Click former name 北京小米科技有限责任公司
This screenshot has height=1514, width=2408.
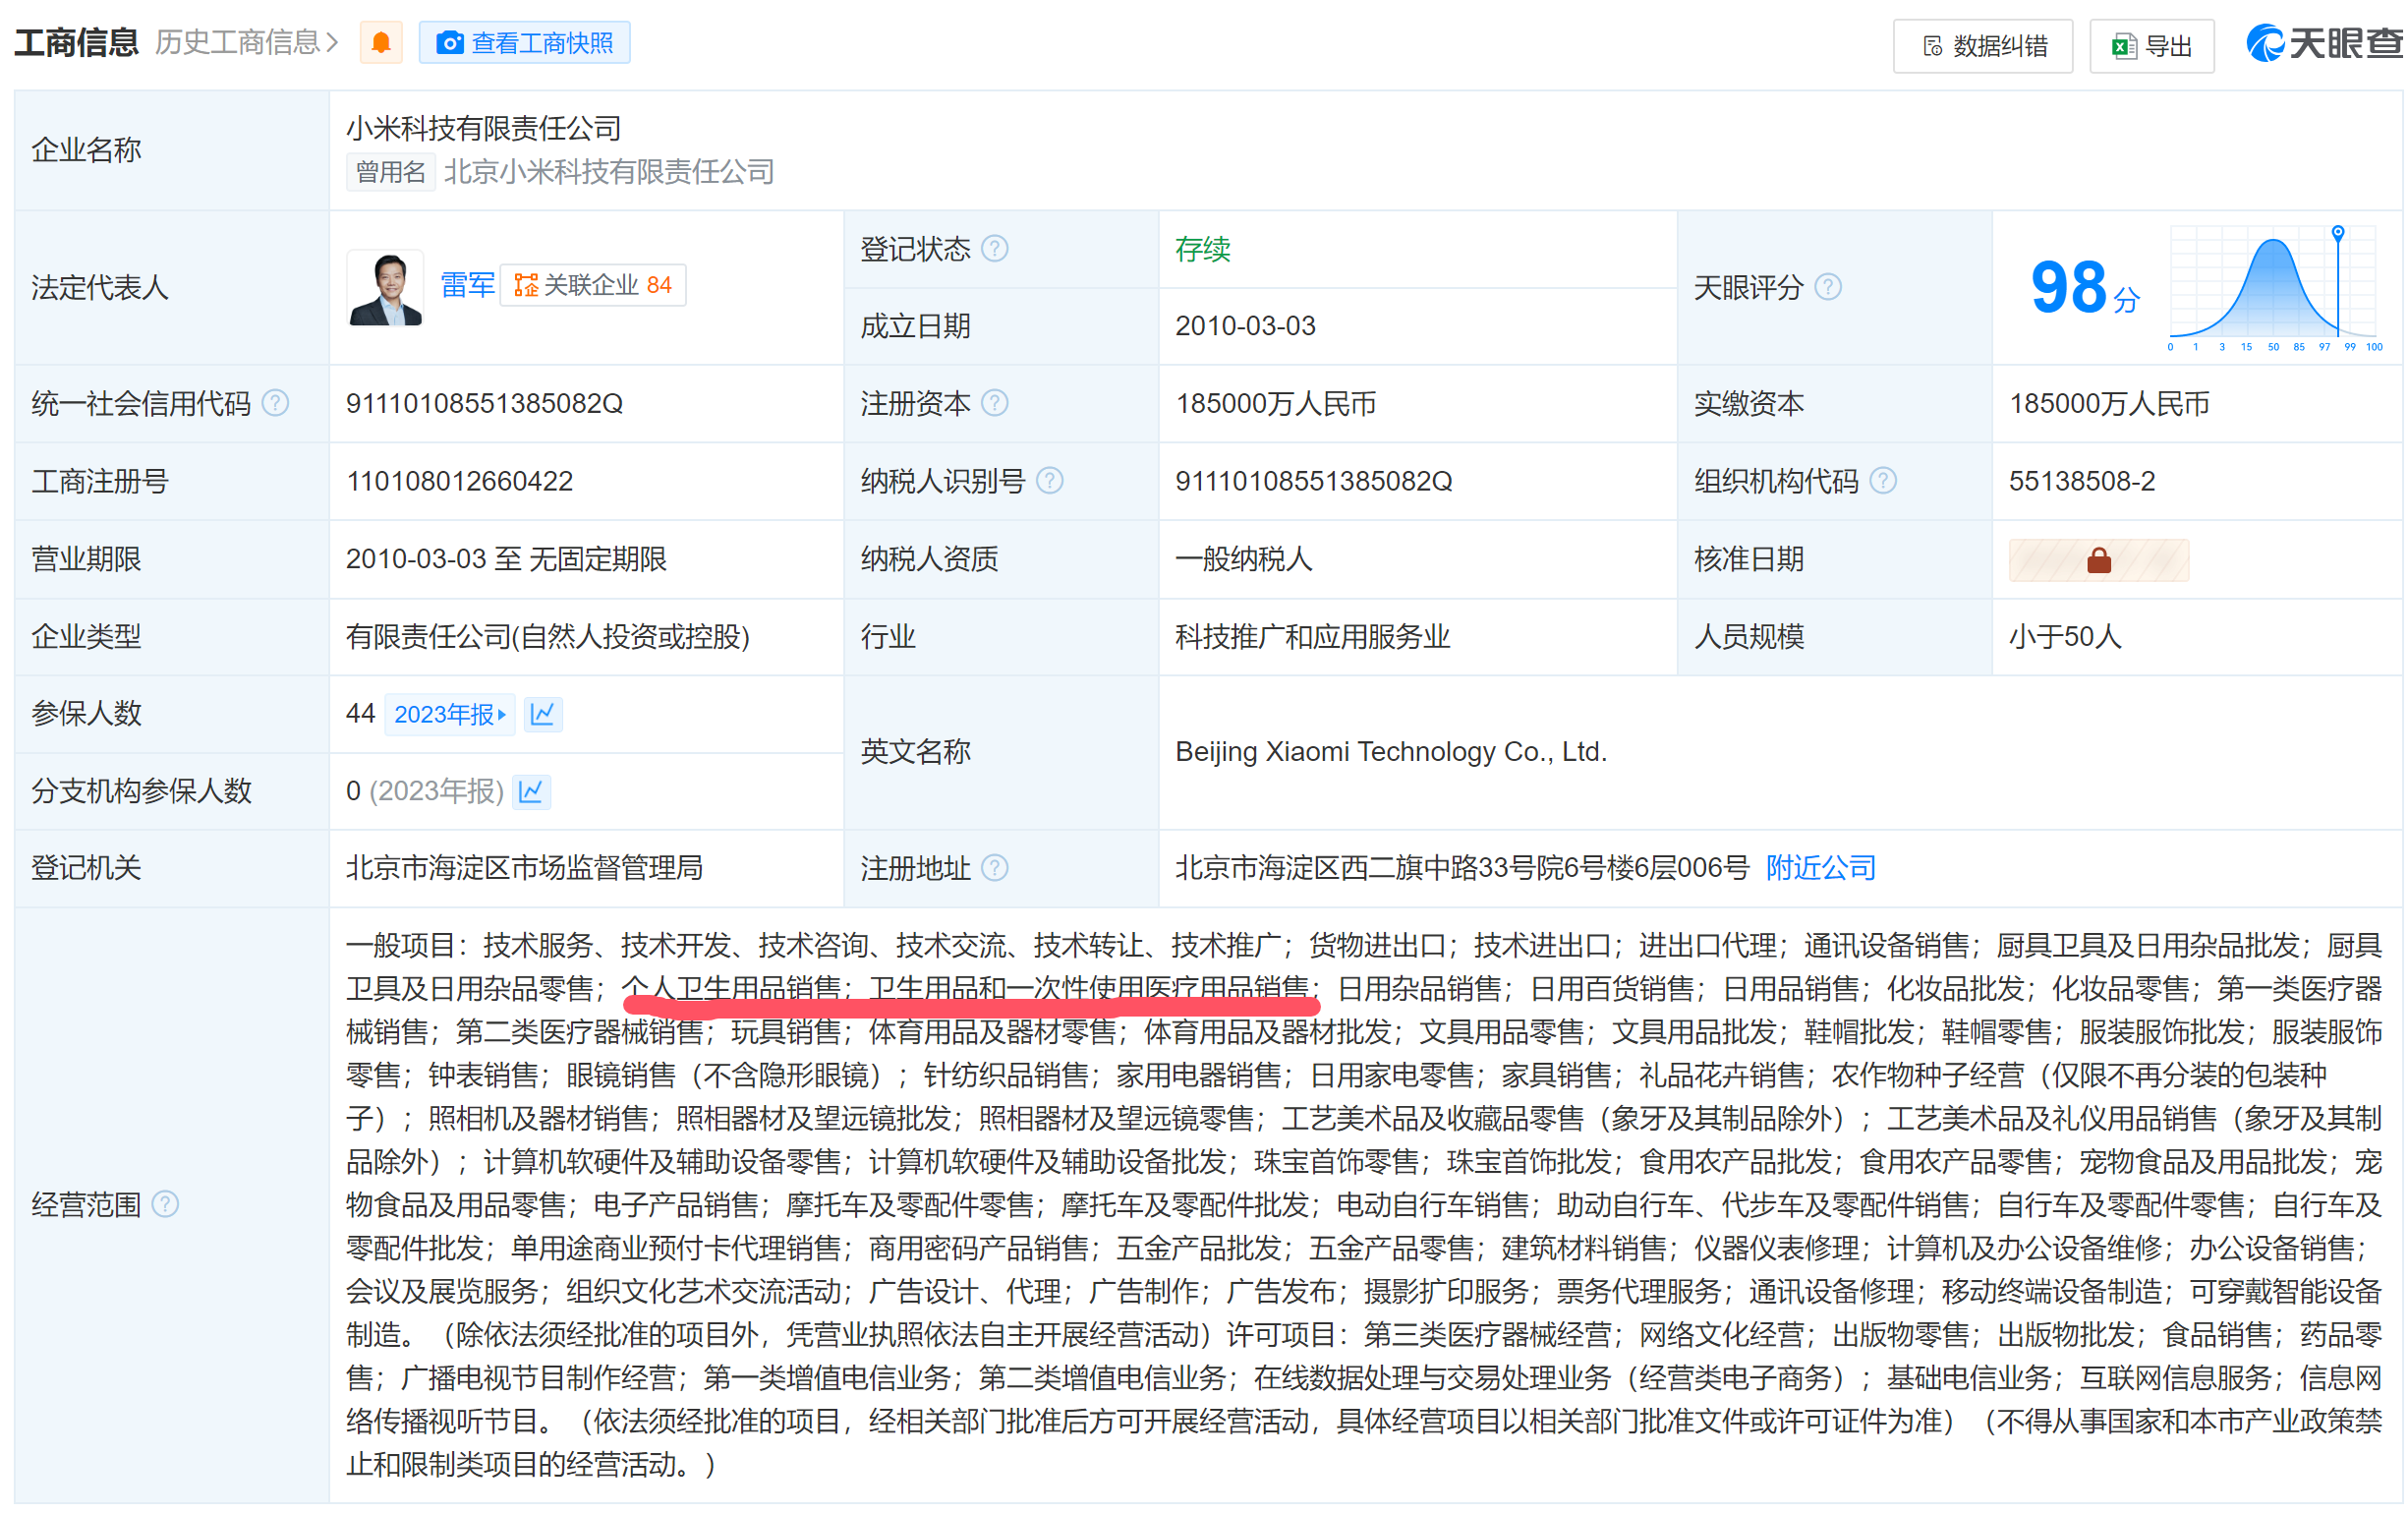tap(609, 172)
